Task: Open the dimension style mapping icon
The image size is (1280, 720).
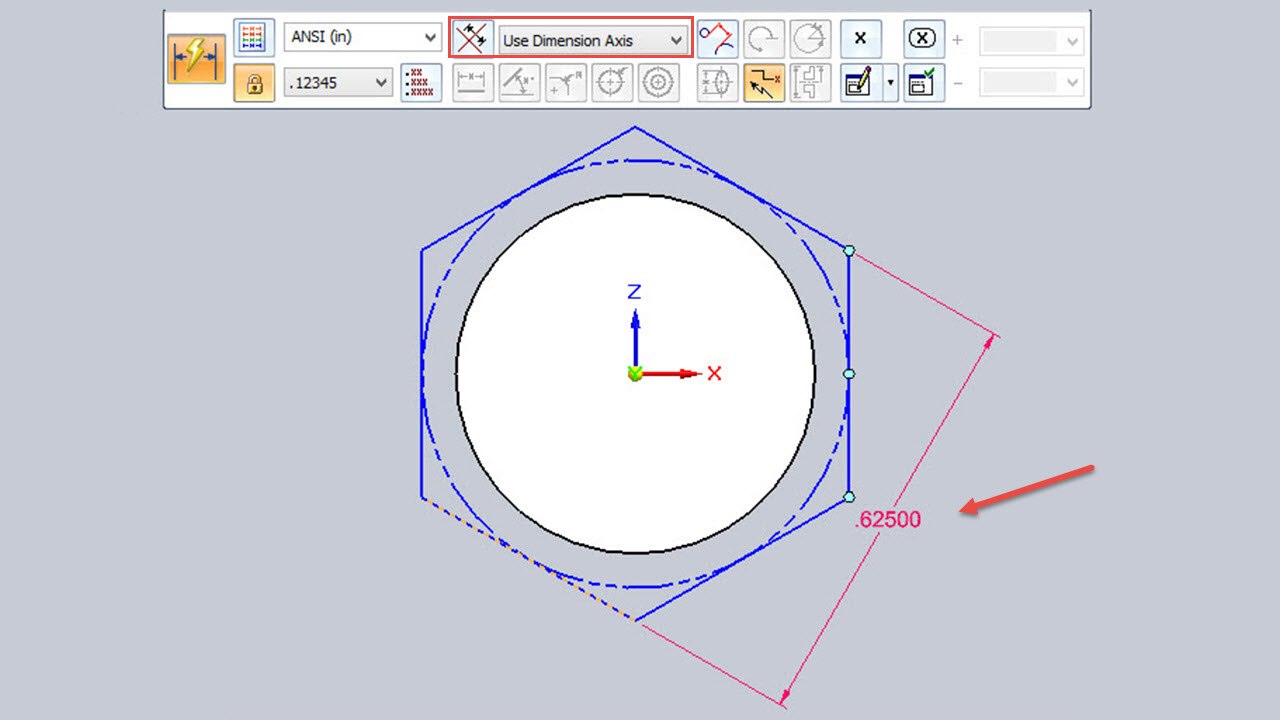Action: click(x=253, y=38)
